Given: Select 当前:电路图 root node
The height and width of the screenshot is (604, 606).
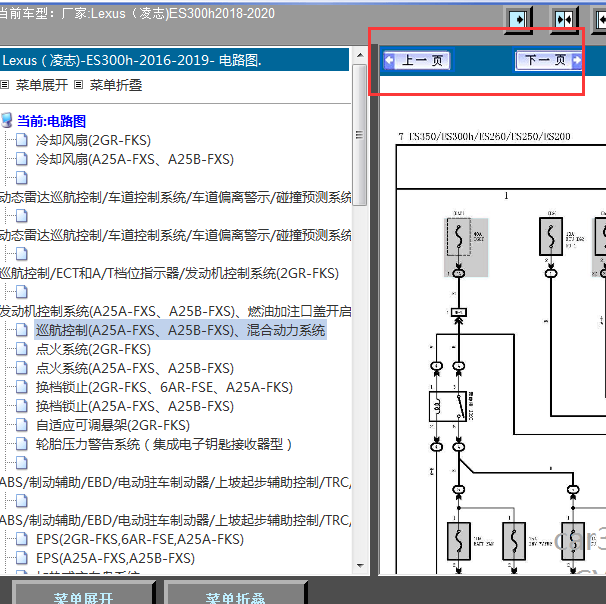Looking at the screenshot, I should pyautogui.click(x=51, y=121).
